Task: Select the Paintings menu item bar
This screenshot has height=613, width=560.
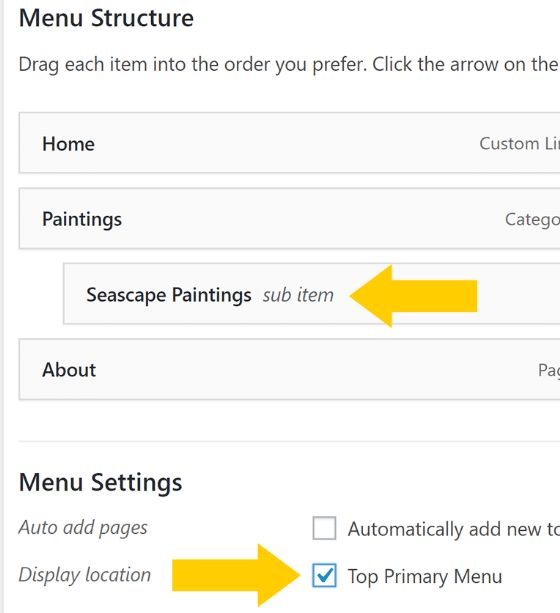Action: [x=289, y=219]
